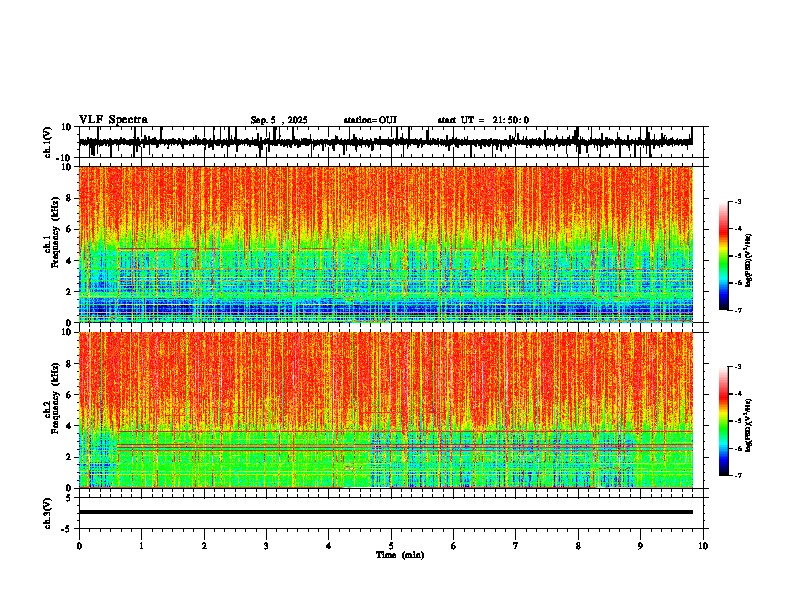Click the ch.1 voltage waveform trace
The height and width of the screenshot is (612, 792).
(385, 142)
